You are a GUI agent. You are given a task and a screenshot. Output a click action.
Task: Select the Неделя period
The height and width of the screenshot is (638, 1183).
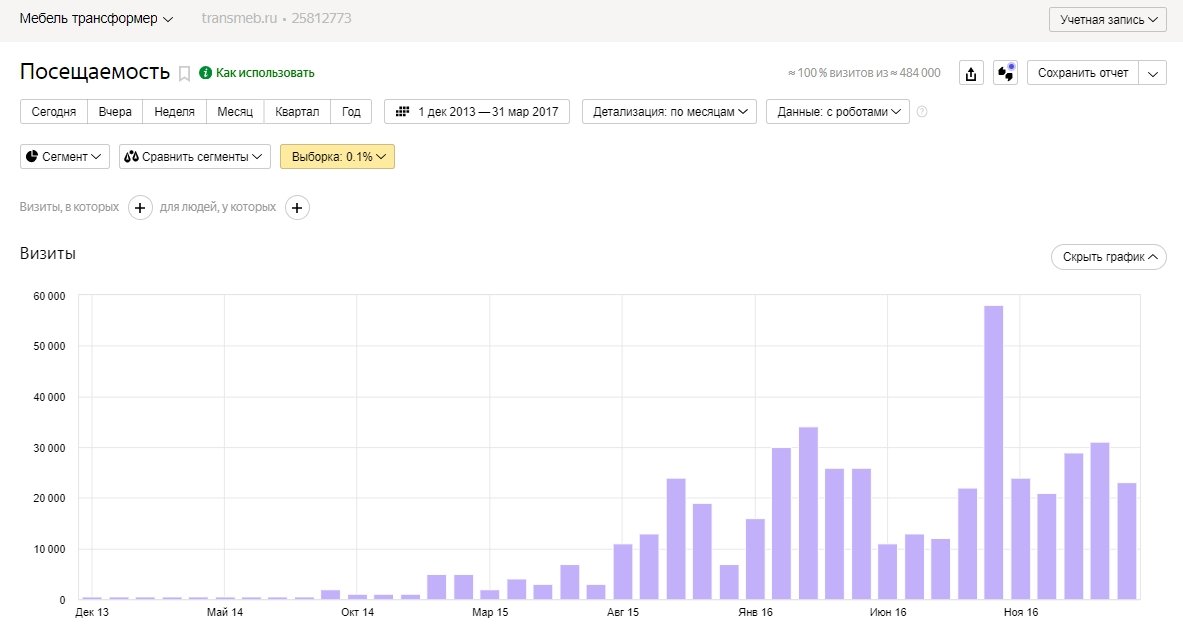tap(174, 112)
